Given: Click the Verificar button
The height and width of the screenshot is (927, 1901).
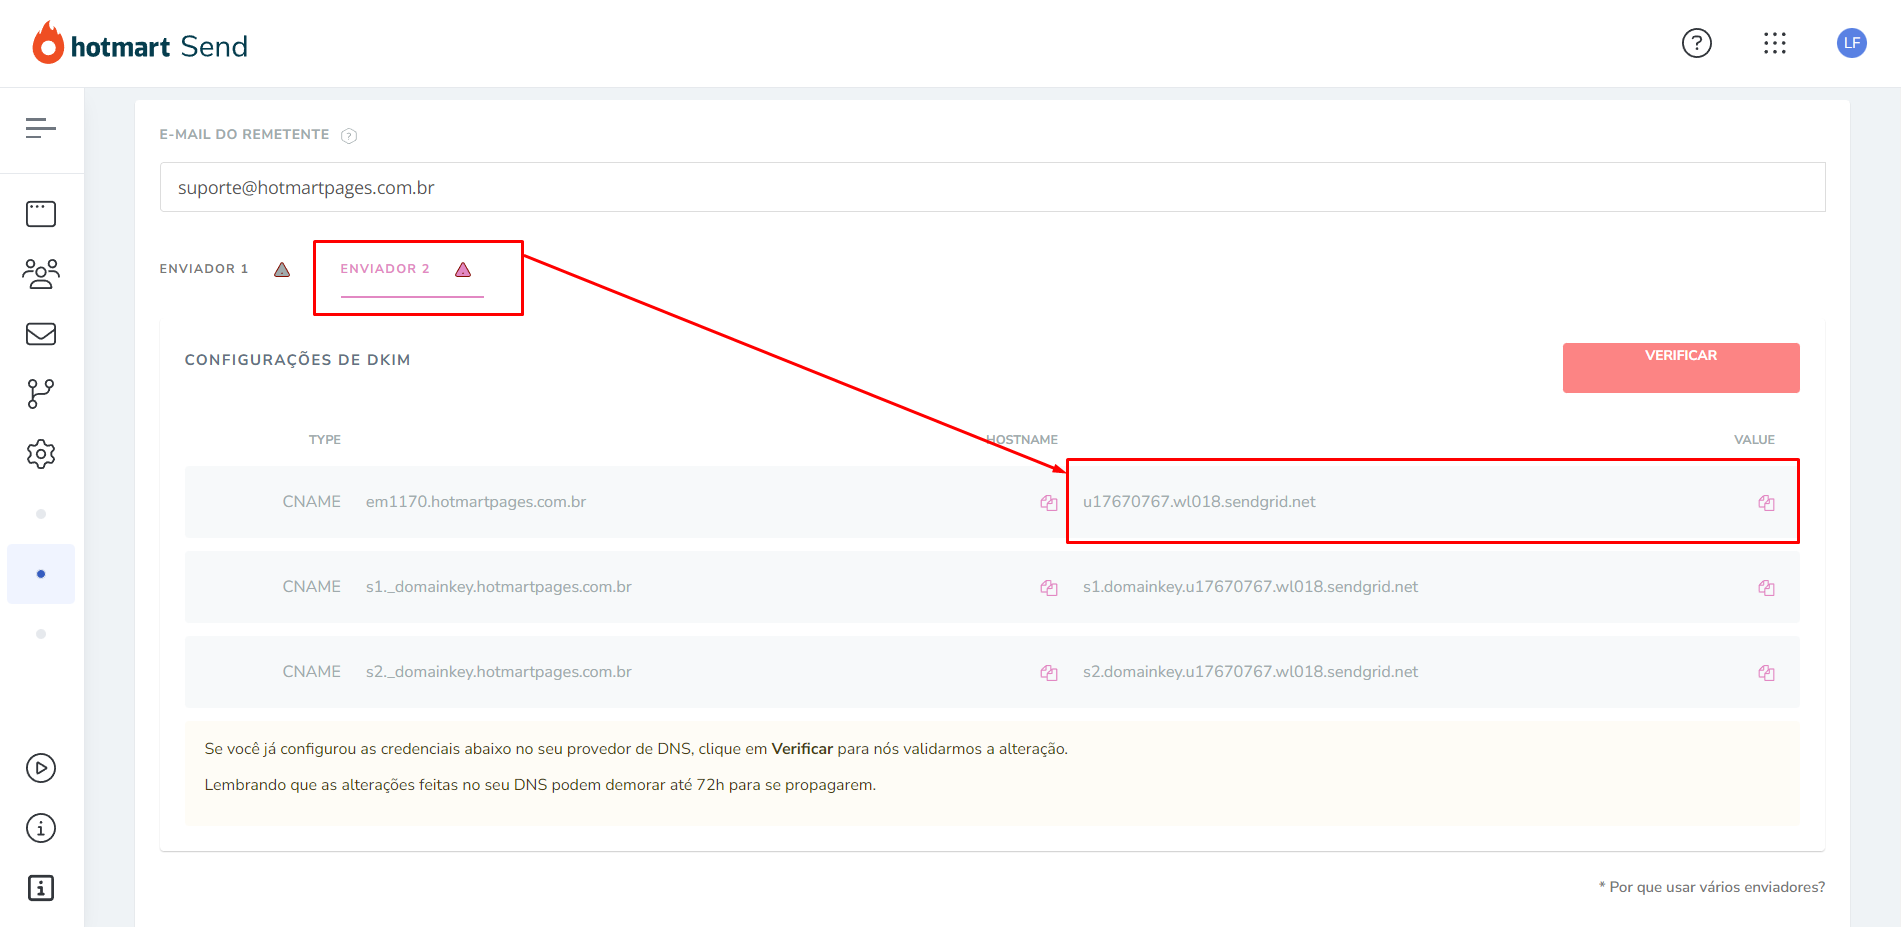Looking at the screenshot, I should pos(1681,368).
